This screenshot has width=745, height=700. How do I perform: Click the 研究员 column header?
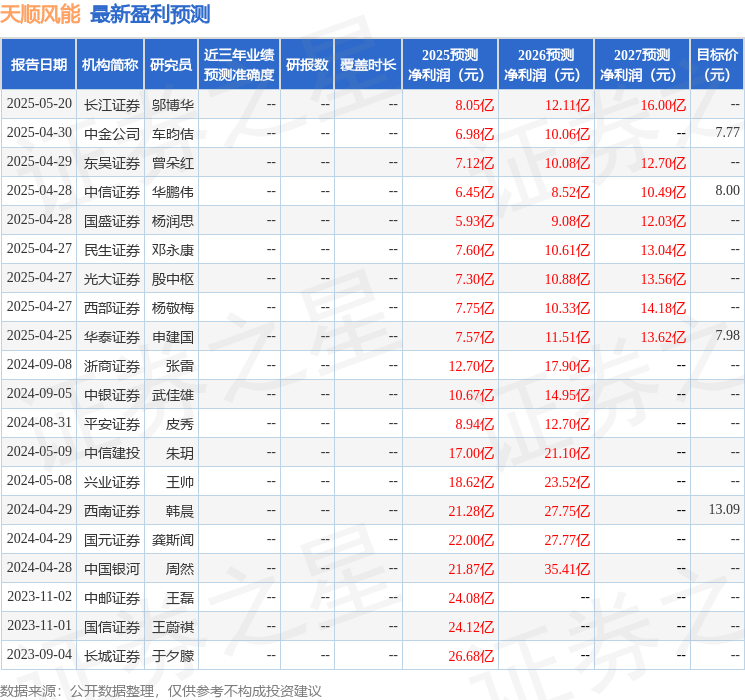pyautogui.click(x=171, y=65)
